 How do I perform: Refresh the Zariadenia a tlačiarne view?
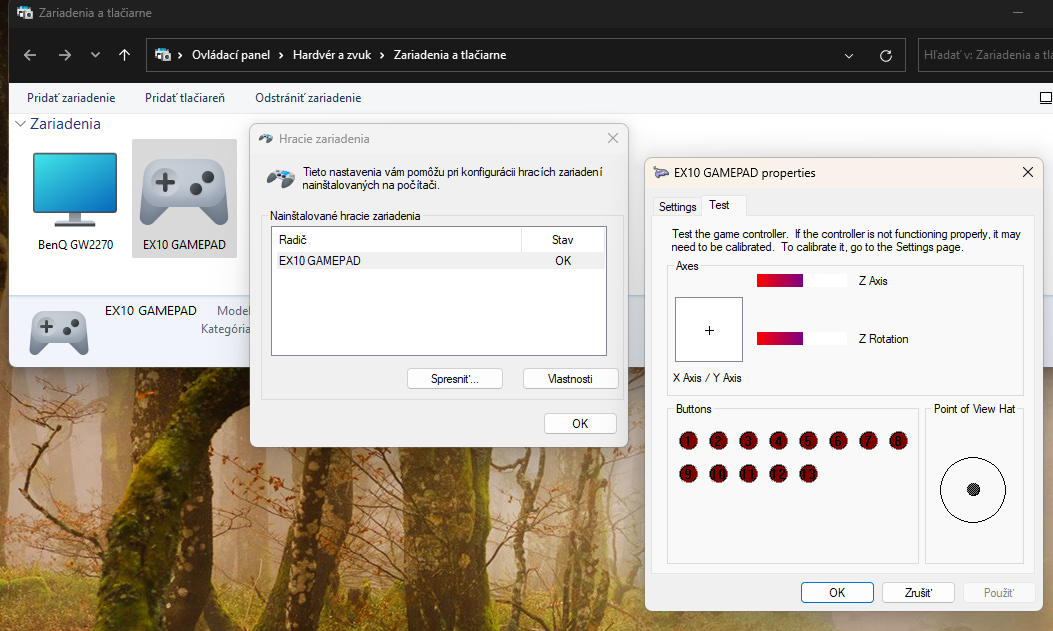pos(885,55)
